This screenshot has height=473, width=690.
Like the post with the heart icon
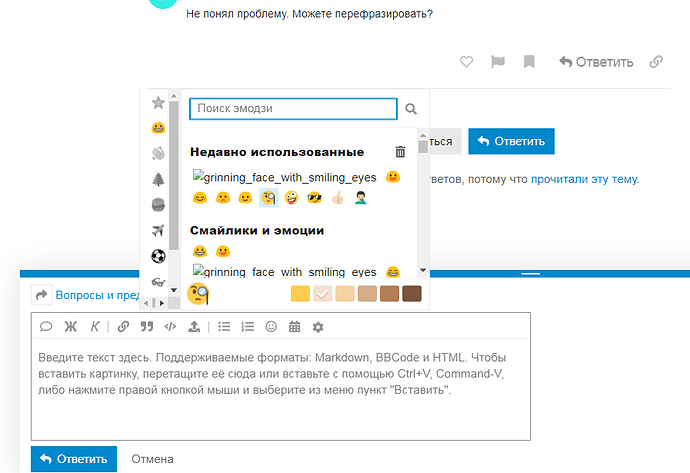point(466,62)
